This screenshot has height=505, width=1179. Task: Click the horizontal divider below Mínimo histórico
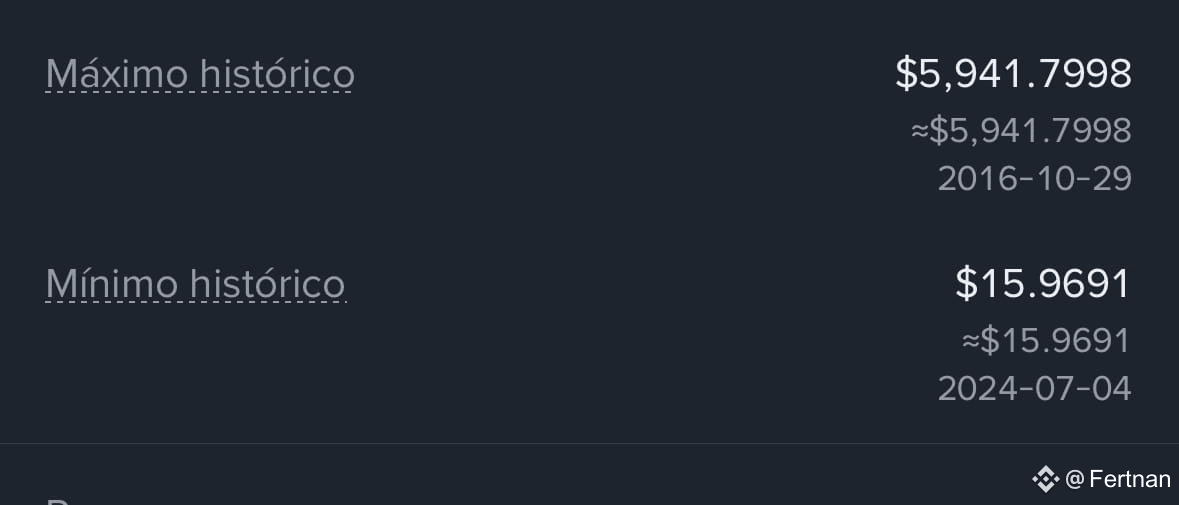tap(590, 443)
